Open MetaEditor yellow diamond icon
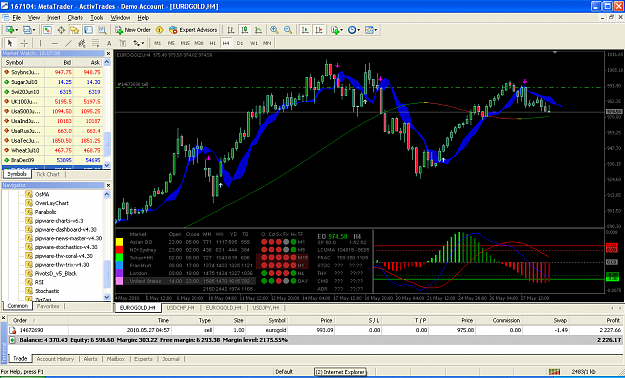 tap(159, 30)
